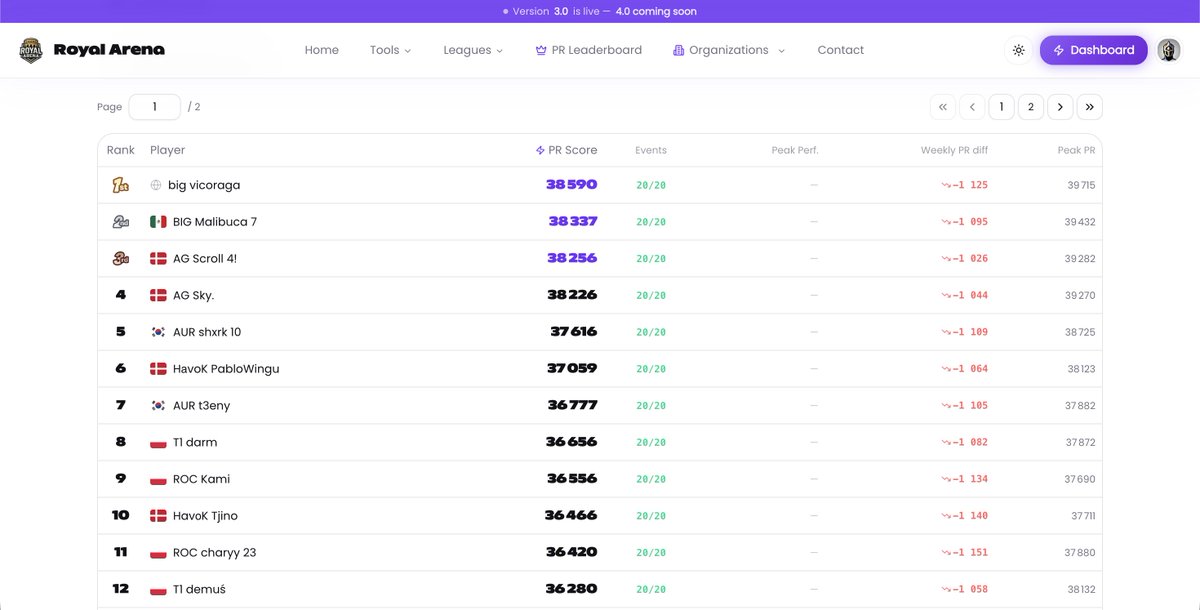This screenshot has height=610, width=1200.
Task: Click the '4.0 coming soon' banner text
Action: coord(656,12)
